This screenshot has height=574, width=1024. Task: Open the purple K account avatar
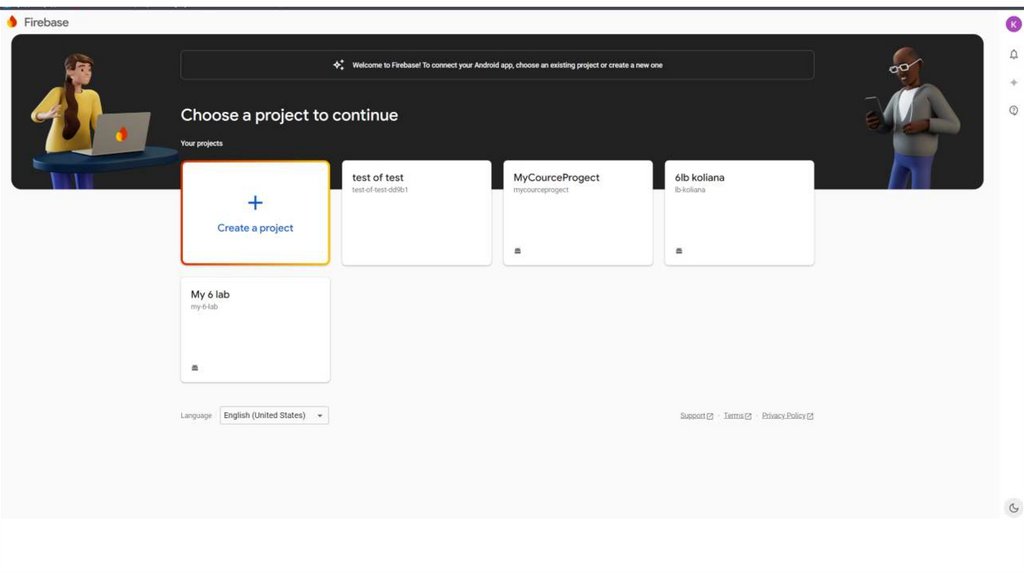coord(1013,24)
